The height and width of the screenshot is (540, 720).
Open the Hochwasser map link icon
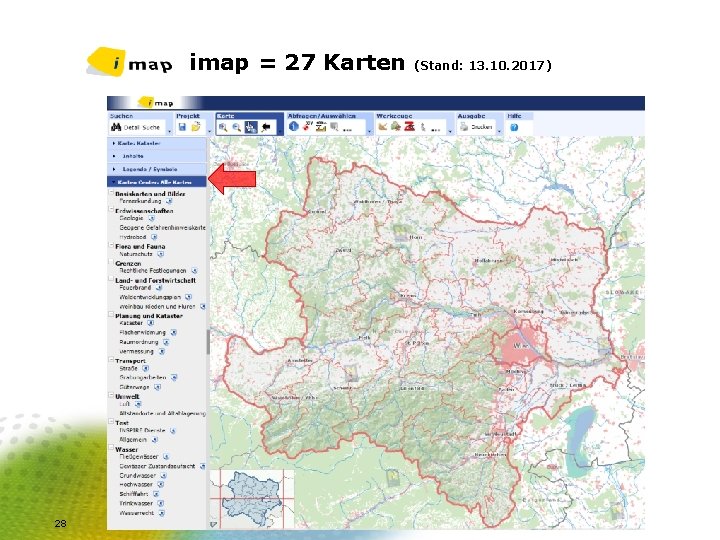click(161, 484)
